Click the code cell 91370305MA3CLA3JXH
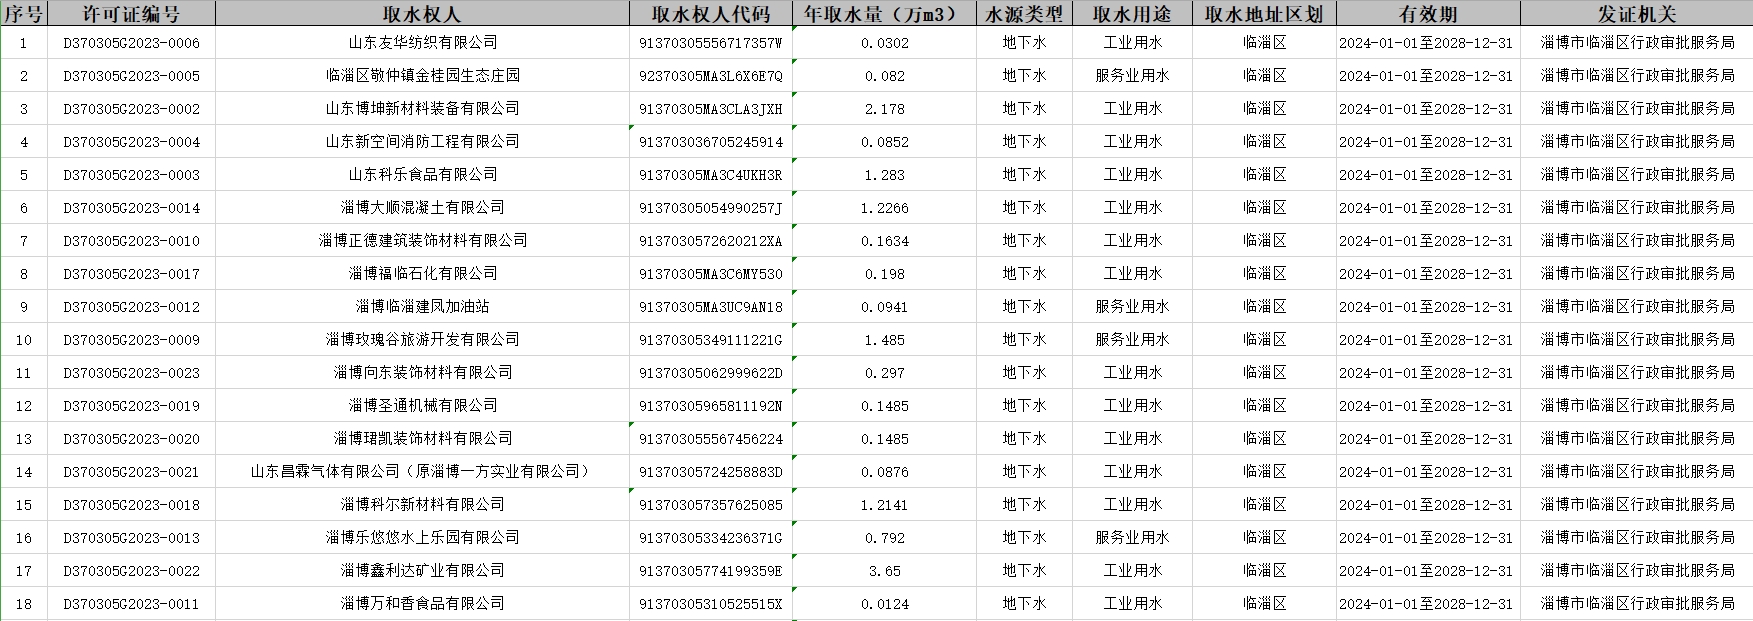 (710, 109)
